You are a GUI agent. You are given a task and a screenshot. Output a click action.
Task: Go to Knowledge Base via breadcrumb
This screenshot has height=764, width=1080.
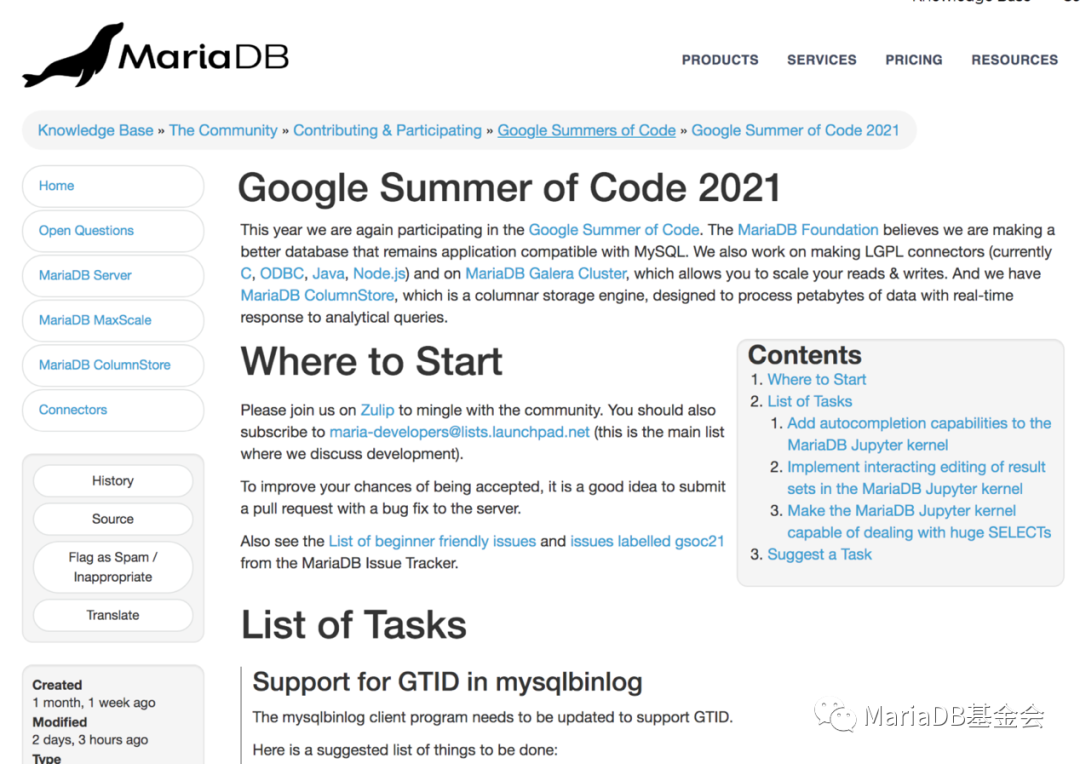(95, 130)
